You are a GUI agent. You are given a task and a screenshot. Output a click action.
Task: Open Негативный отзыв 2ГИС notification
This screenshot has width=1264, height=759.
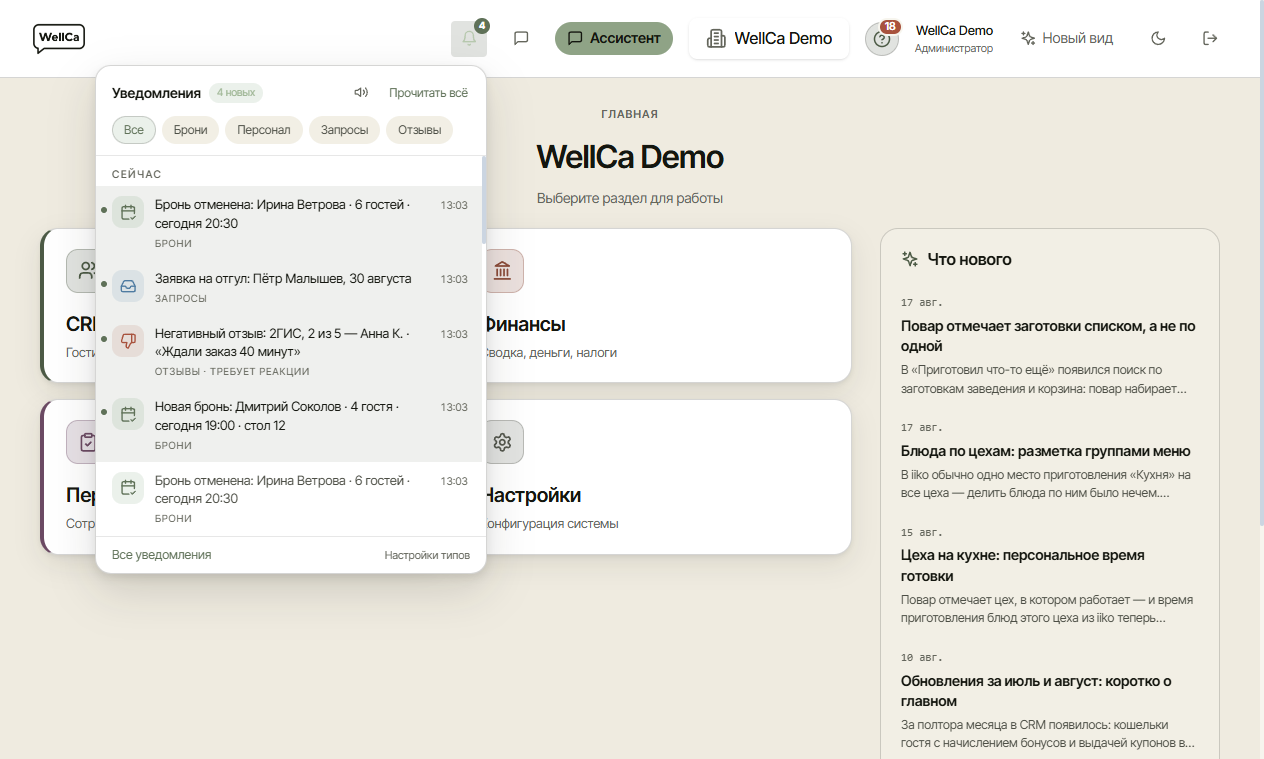pos(290,352)
